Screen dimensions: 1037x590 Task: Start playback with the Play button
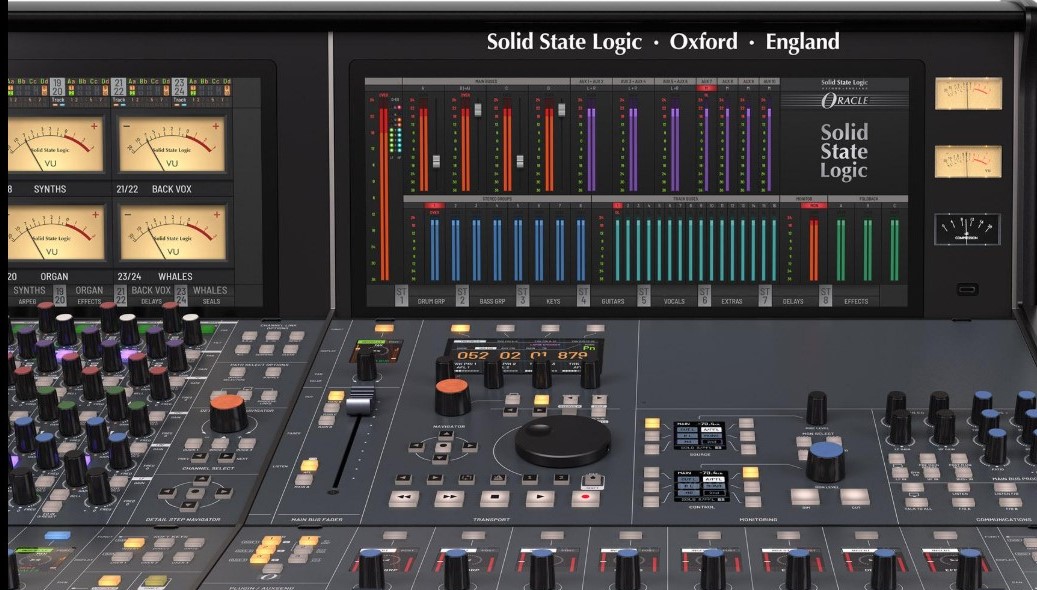(x=540, y=497)
